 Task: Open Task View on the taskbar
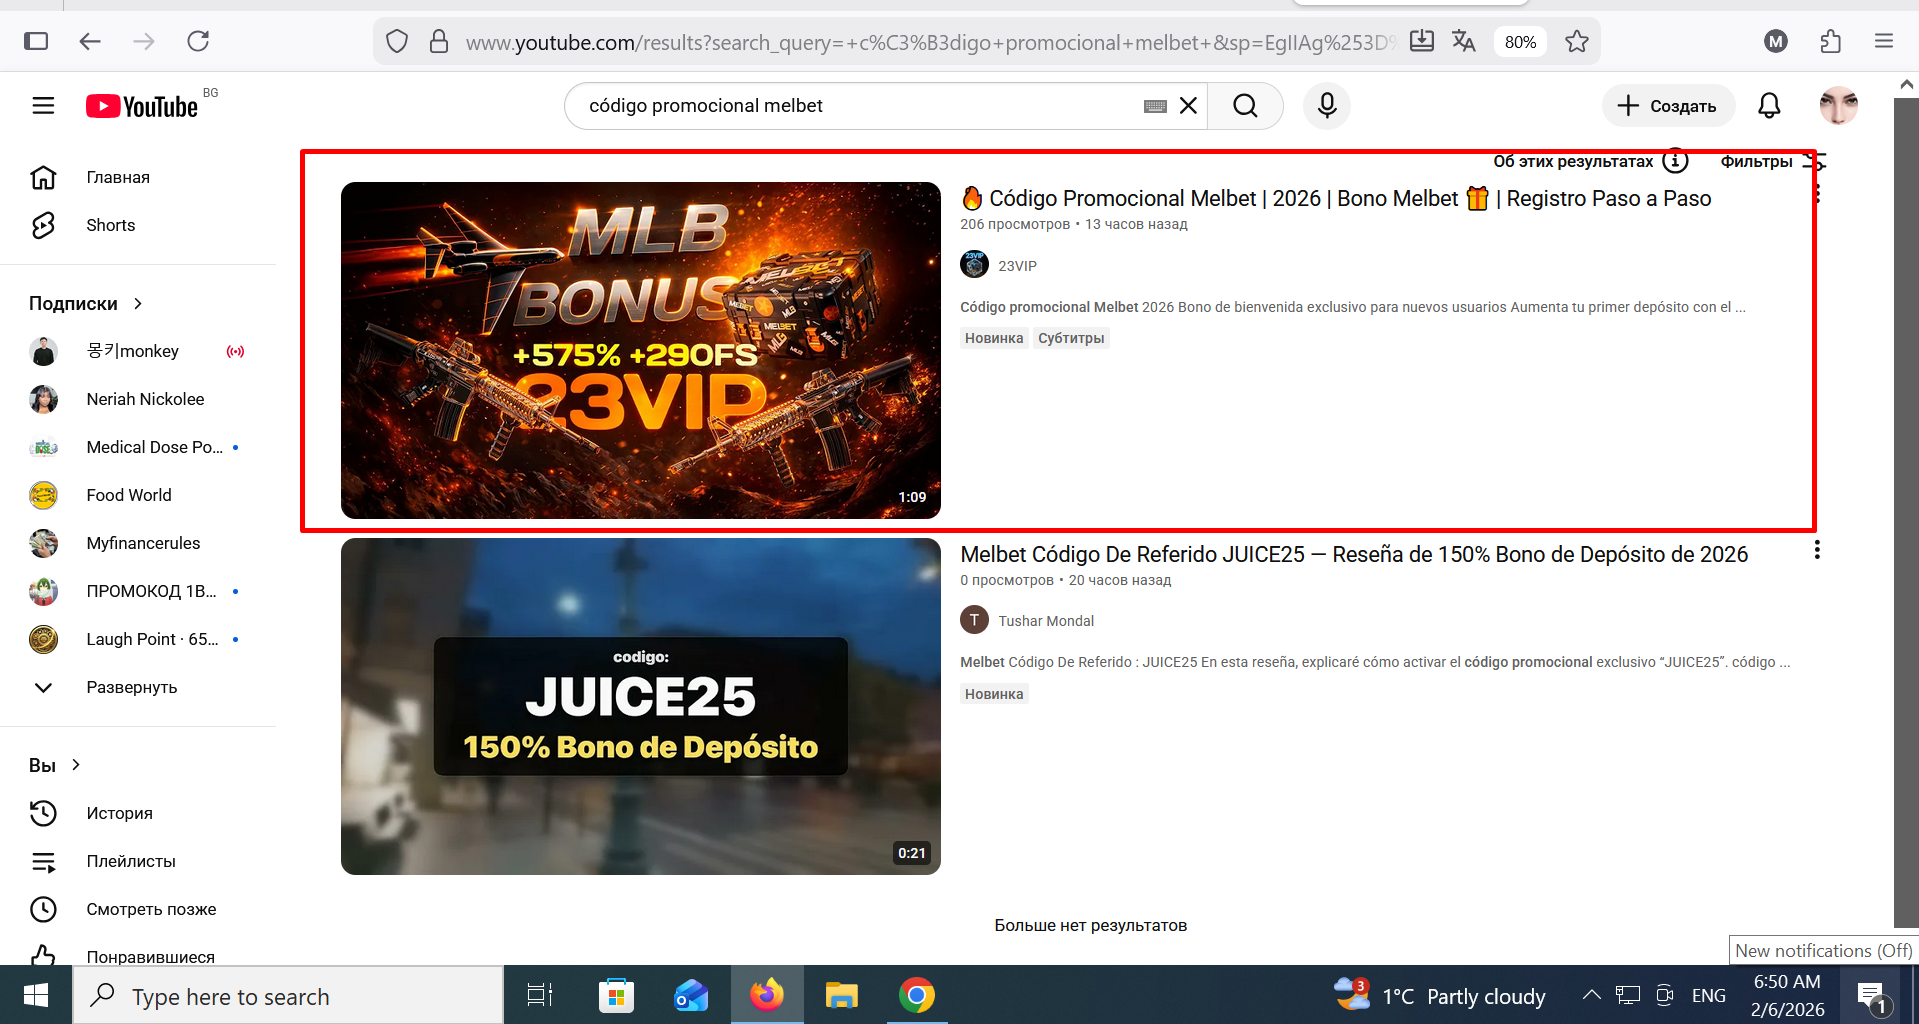point(540,995)
